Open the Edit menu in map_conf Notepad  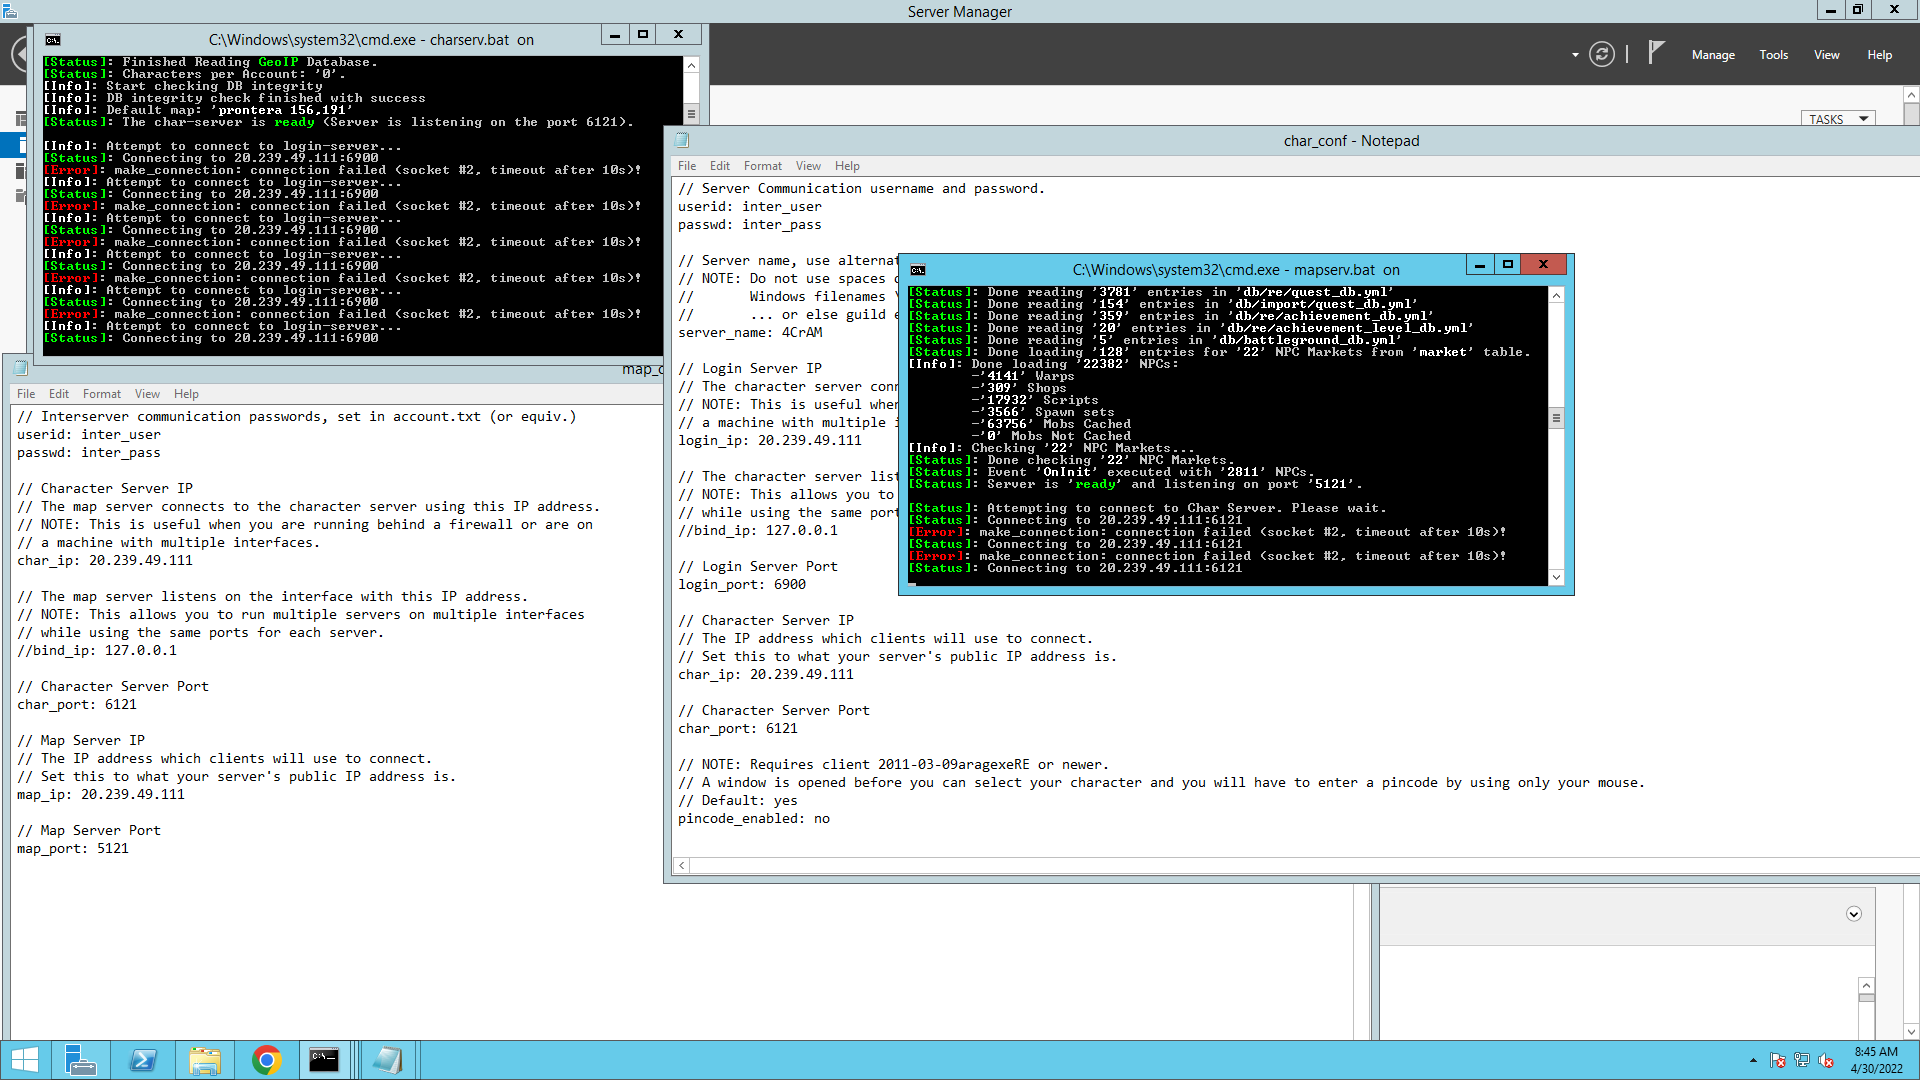coord(59,394)
